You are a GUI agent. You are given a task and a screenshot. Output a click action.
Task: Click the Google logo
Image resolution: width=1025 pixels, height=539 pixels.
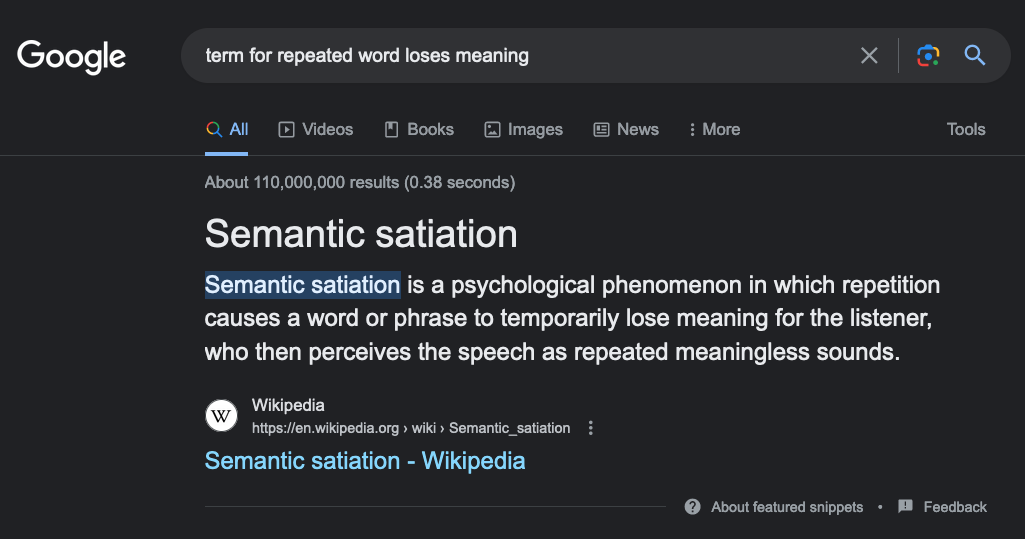tap(71, 56)
